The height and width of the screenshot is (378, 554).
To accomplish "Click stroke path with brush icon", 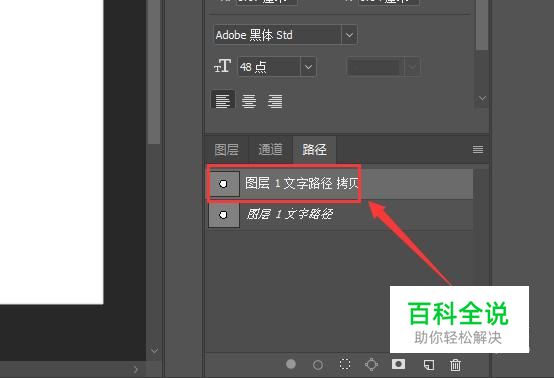I will [x=318, y=365].
